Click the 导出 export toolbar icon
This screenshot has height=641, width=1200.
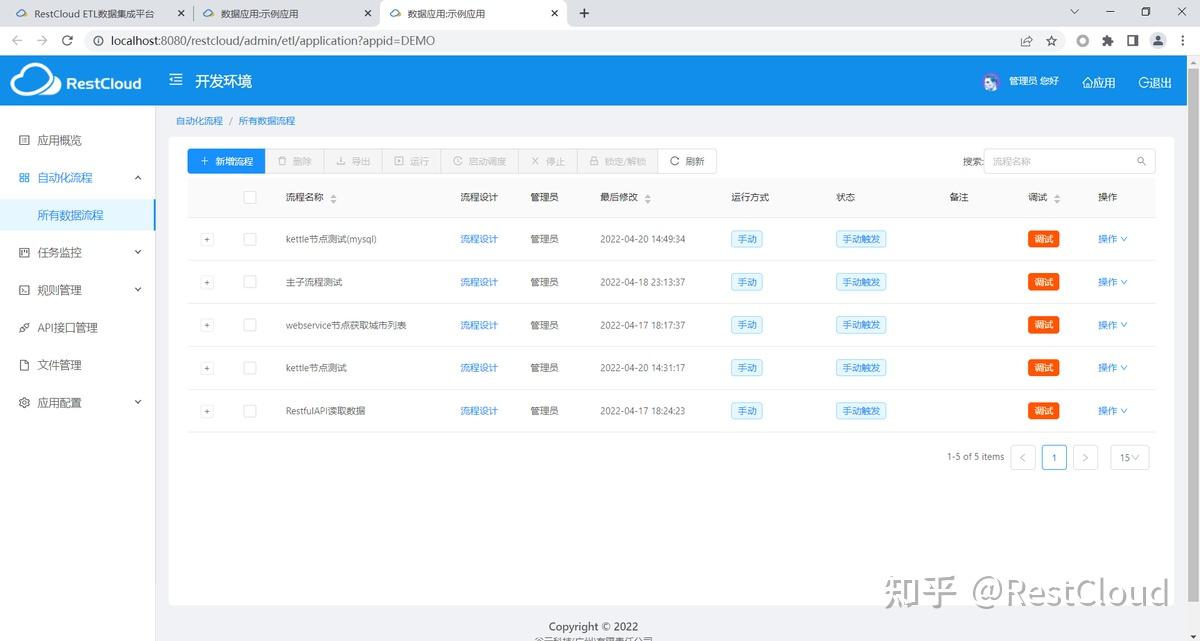pyautogui.click(x=353, y=160)
